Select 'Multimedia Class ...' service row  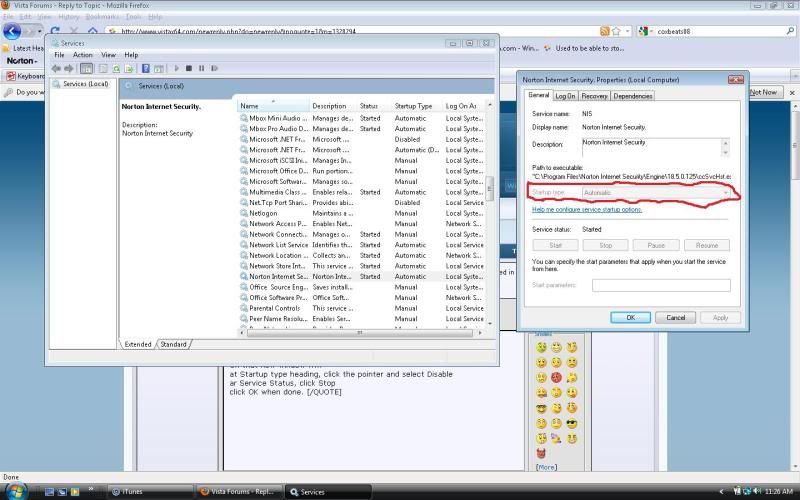(x=361, y=192)
